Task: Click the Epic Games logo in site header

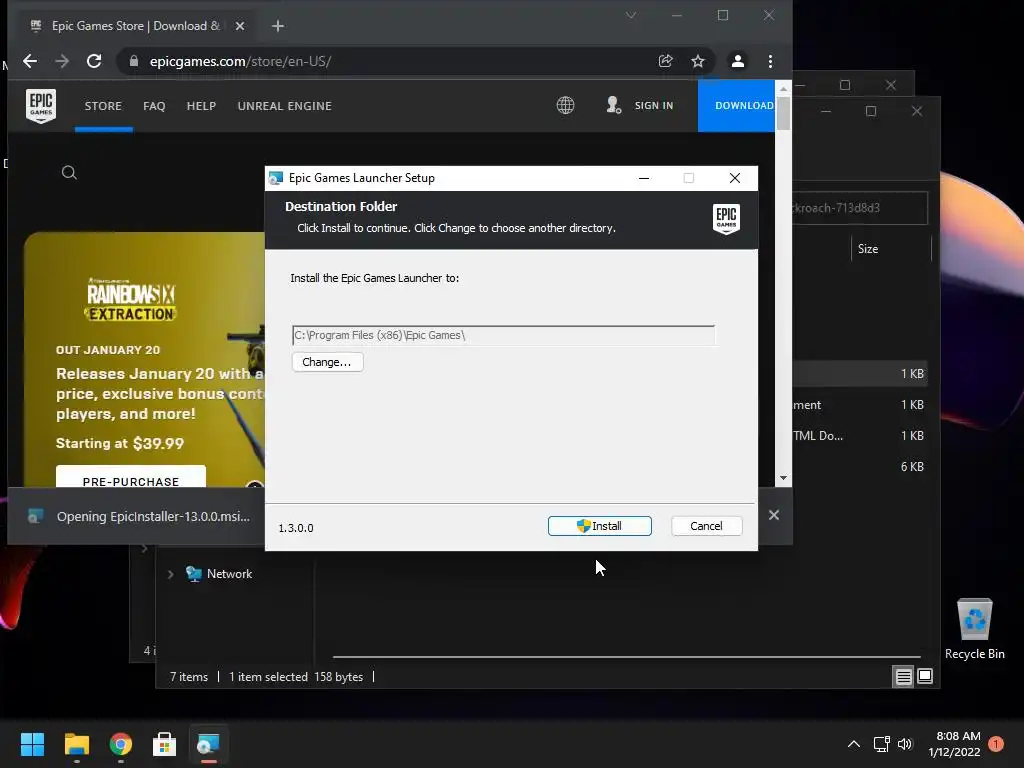Action: [x=40, y=106]
